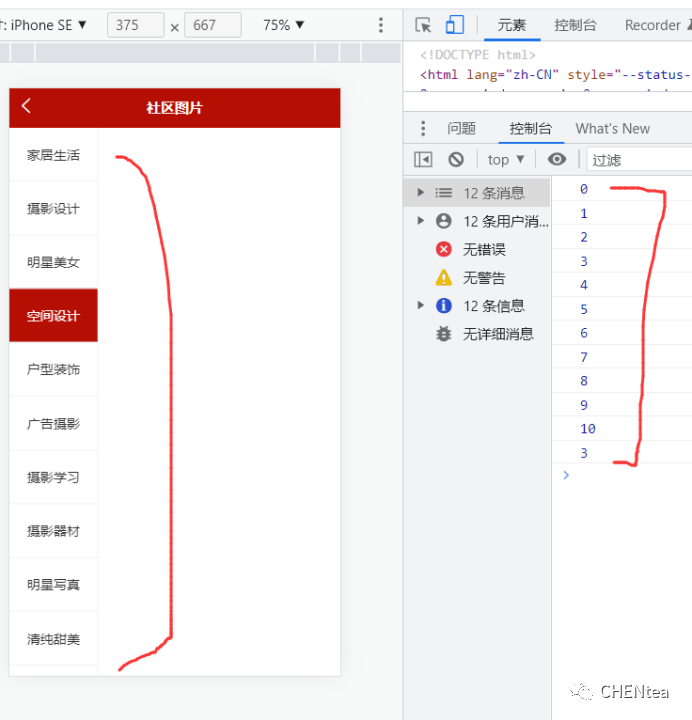Open the Recorder tab
Viewport: 692px width, 720px height.
click(x=652, y=25)
